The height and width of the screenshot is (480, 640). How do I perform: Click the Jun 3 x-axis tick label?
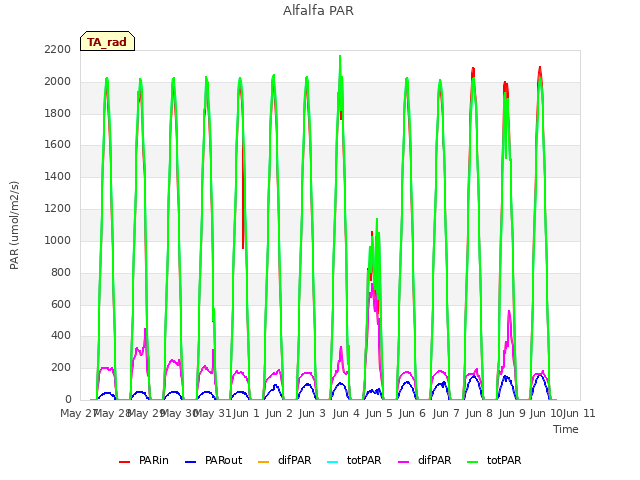312,413
